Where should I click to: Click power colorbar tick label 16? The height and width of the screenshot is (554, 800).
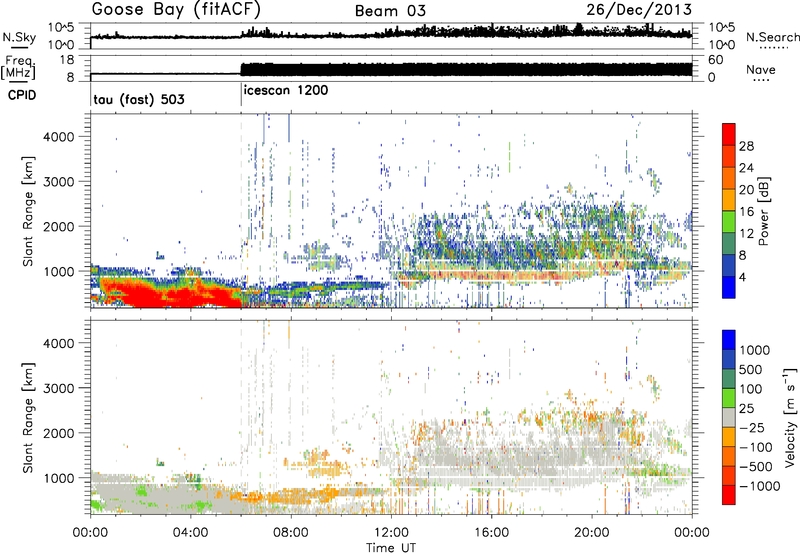tap(746, 212)
